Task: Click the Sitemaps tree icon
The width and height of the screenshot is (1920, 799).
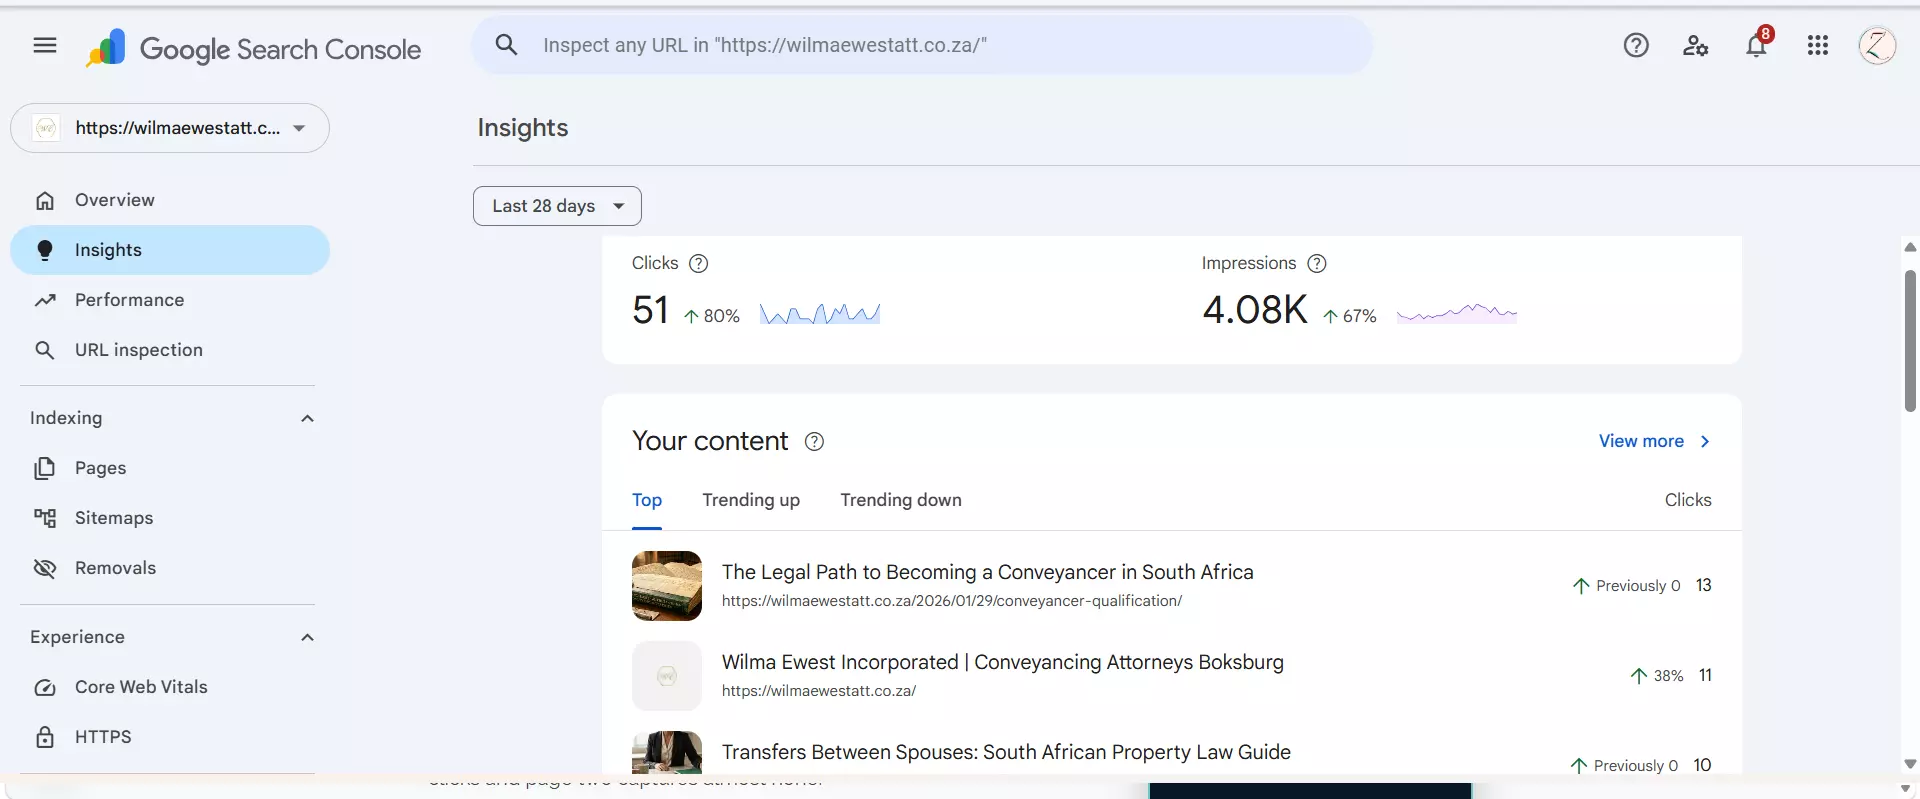Action: tap(45, 518)
